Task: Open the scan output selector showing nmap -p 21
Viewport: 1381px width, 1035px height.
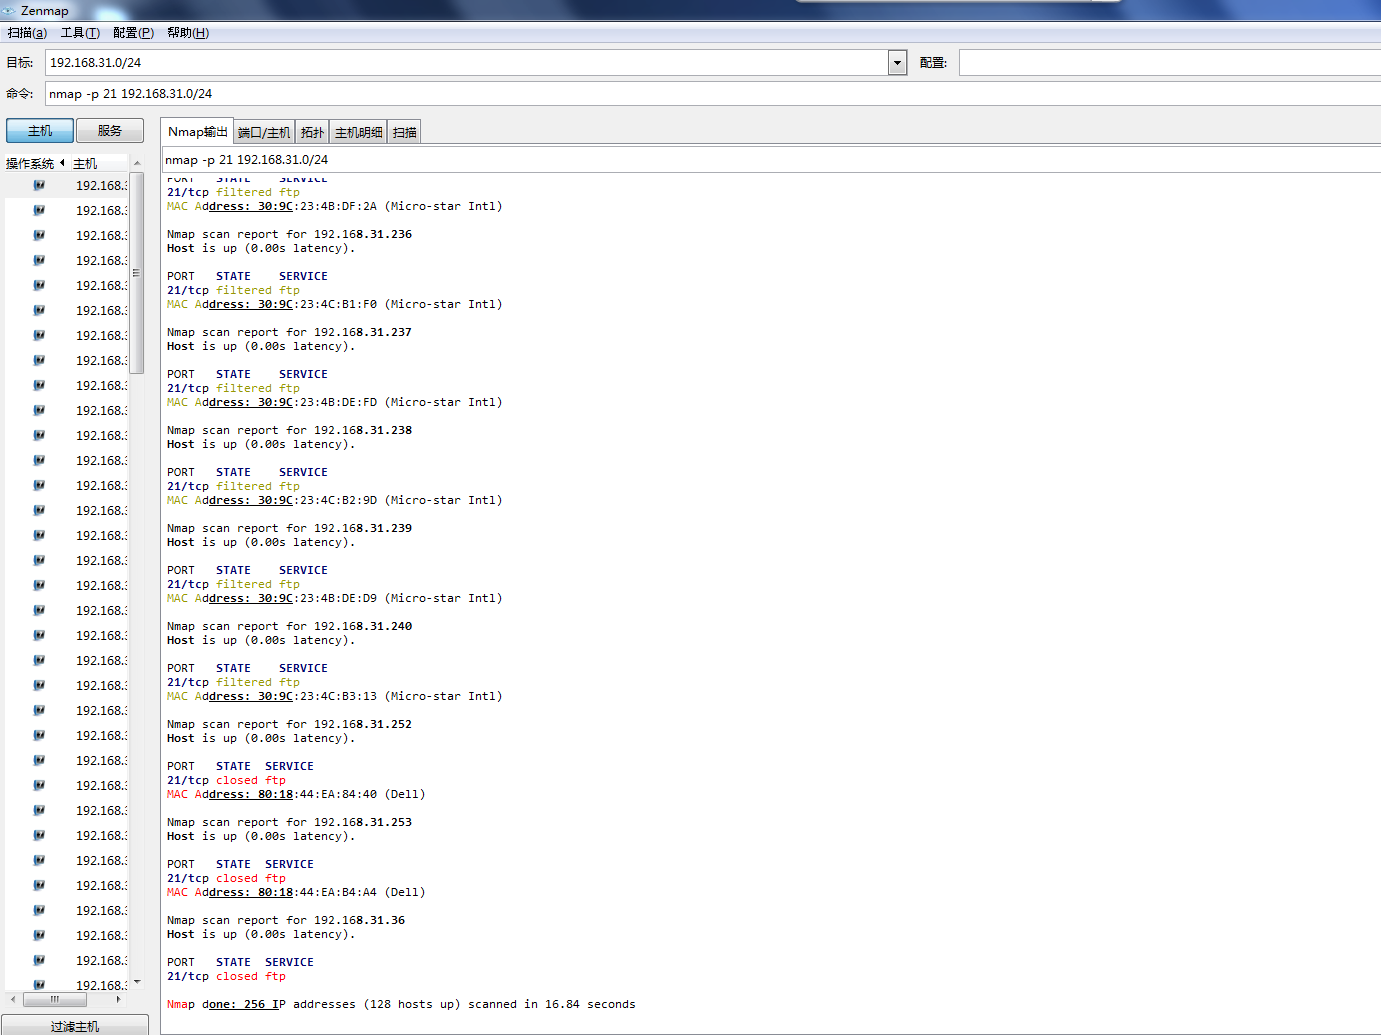Action: 771,159
